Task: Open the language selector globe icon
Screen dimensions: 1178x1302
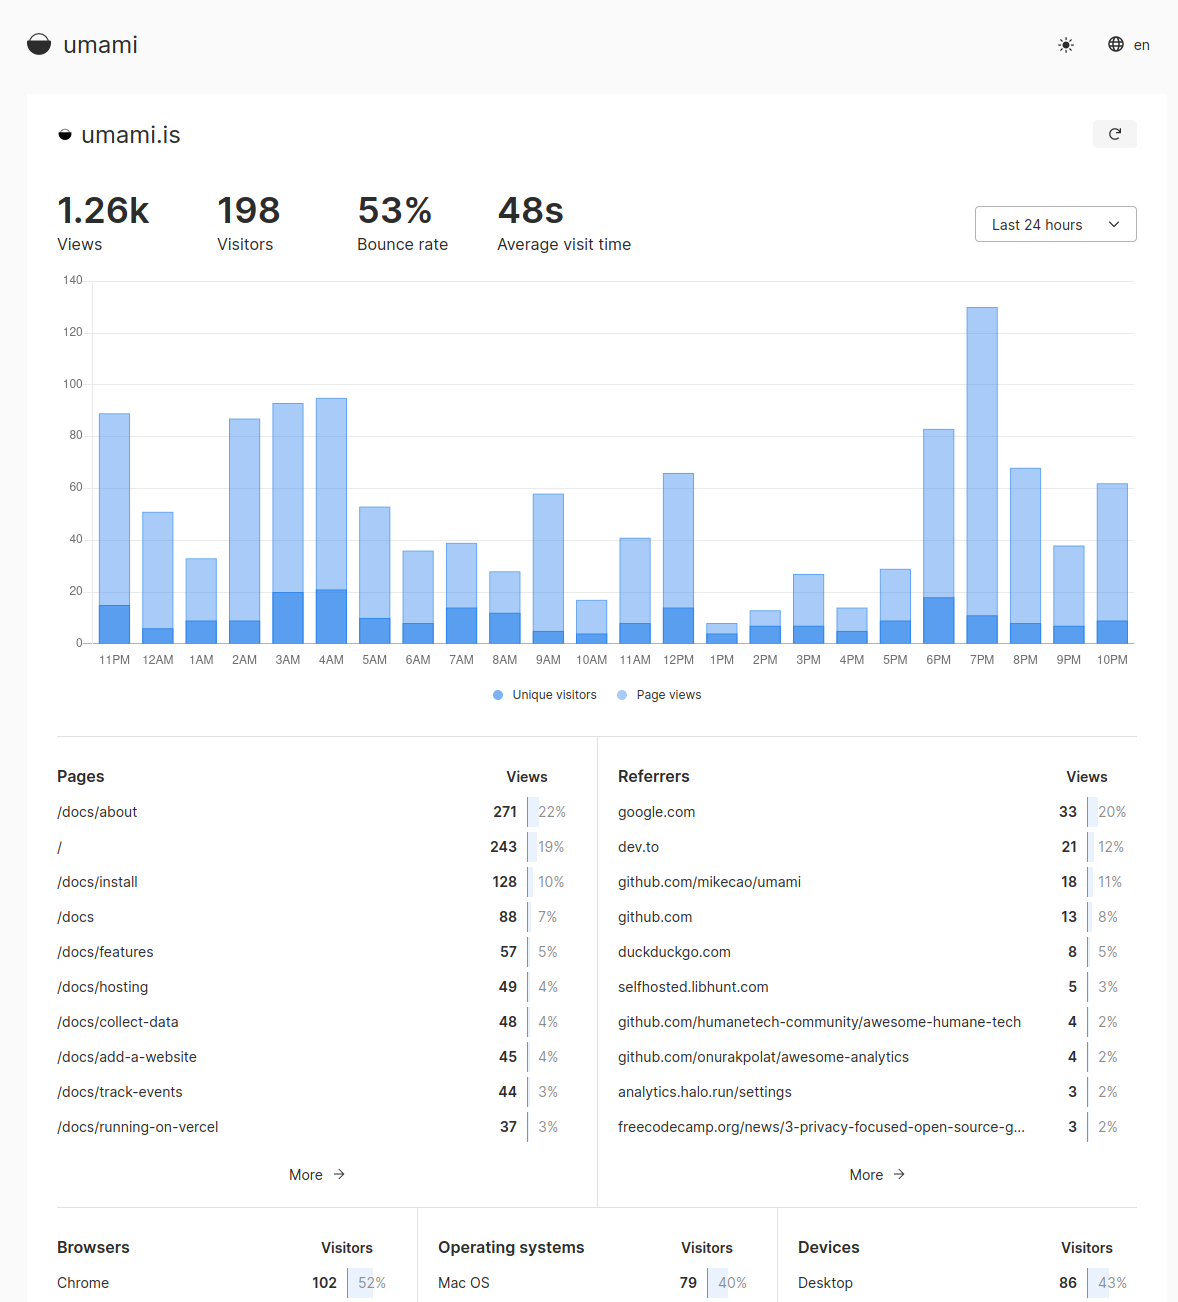Action: click(1116, 44)
